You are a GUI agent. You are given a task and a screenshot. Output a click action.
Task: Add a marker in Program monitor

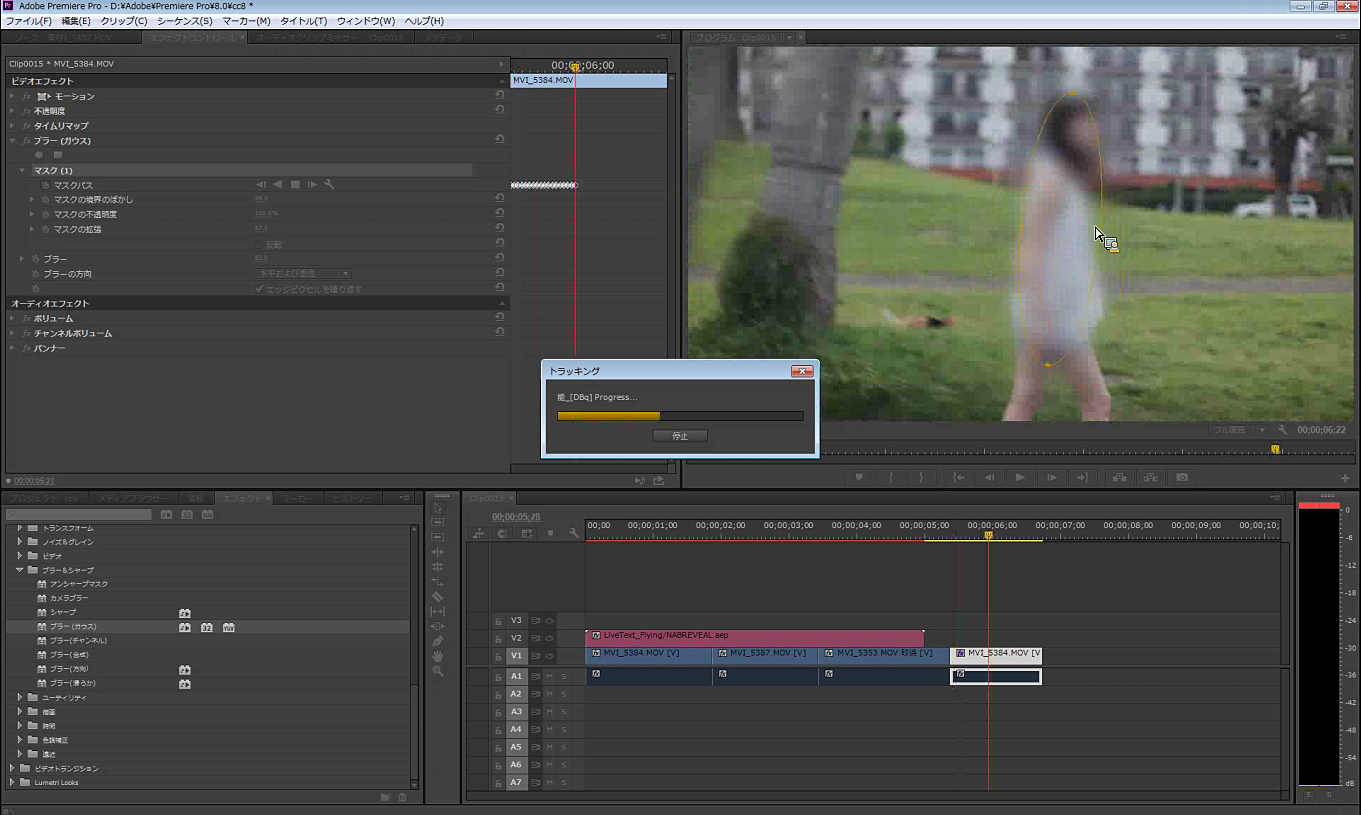click(858, 478)
